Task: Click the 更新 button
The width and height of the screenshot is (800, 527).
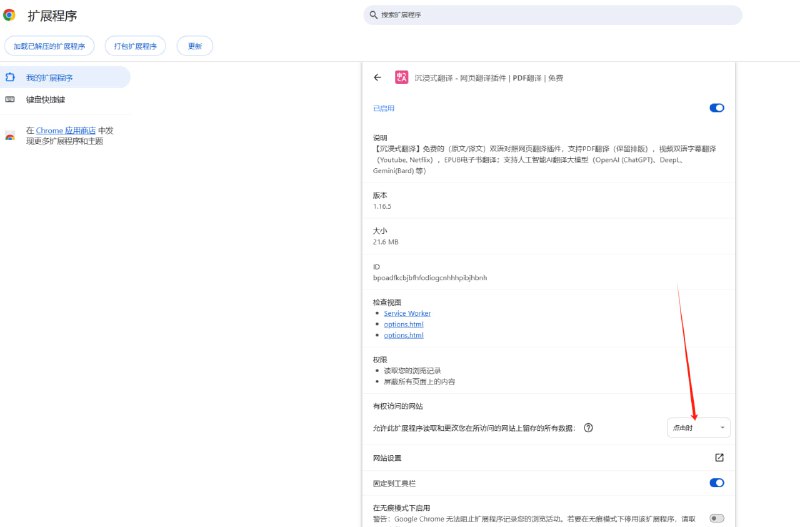Action: (x=195, y=46)
